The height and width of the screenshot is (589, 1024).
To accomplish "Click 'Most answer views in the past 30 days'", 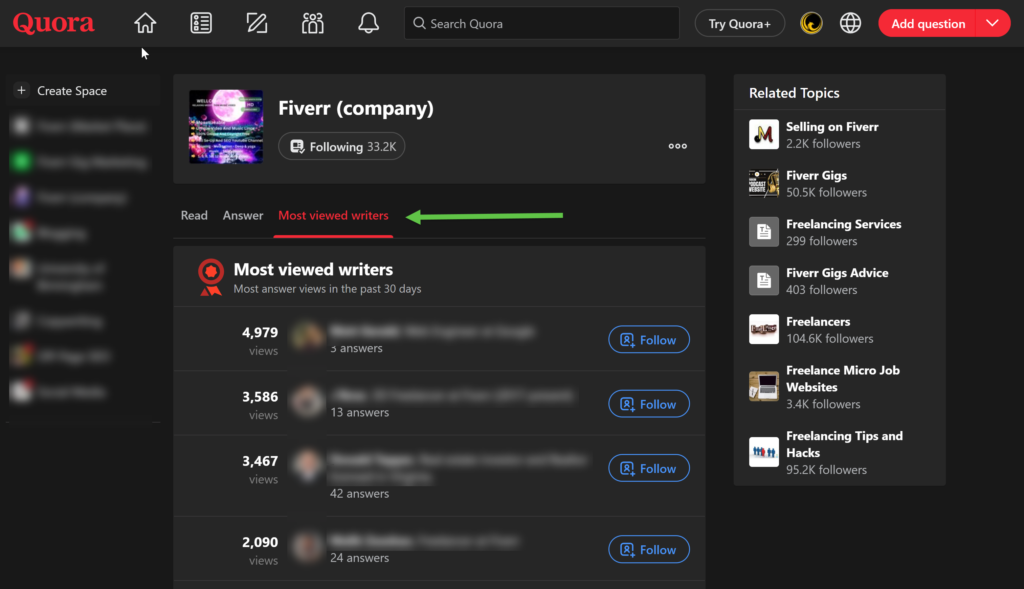I will (327, 289).
